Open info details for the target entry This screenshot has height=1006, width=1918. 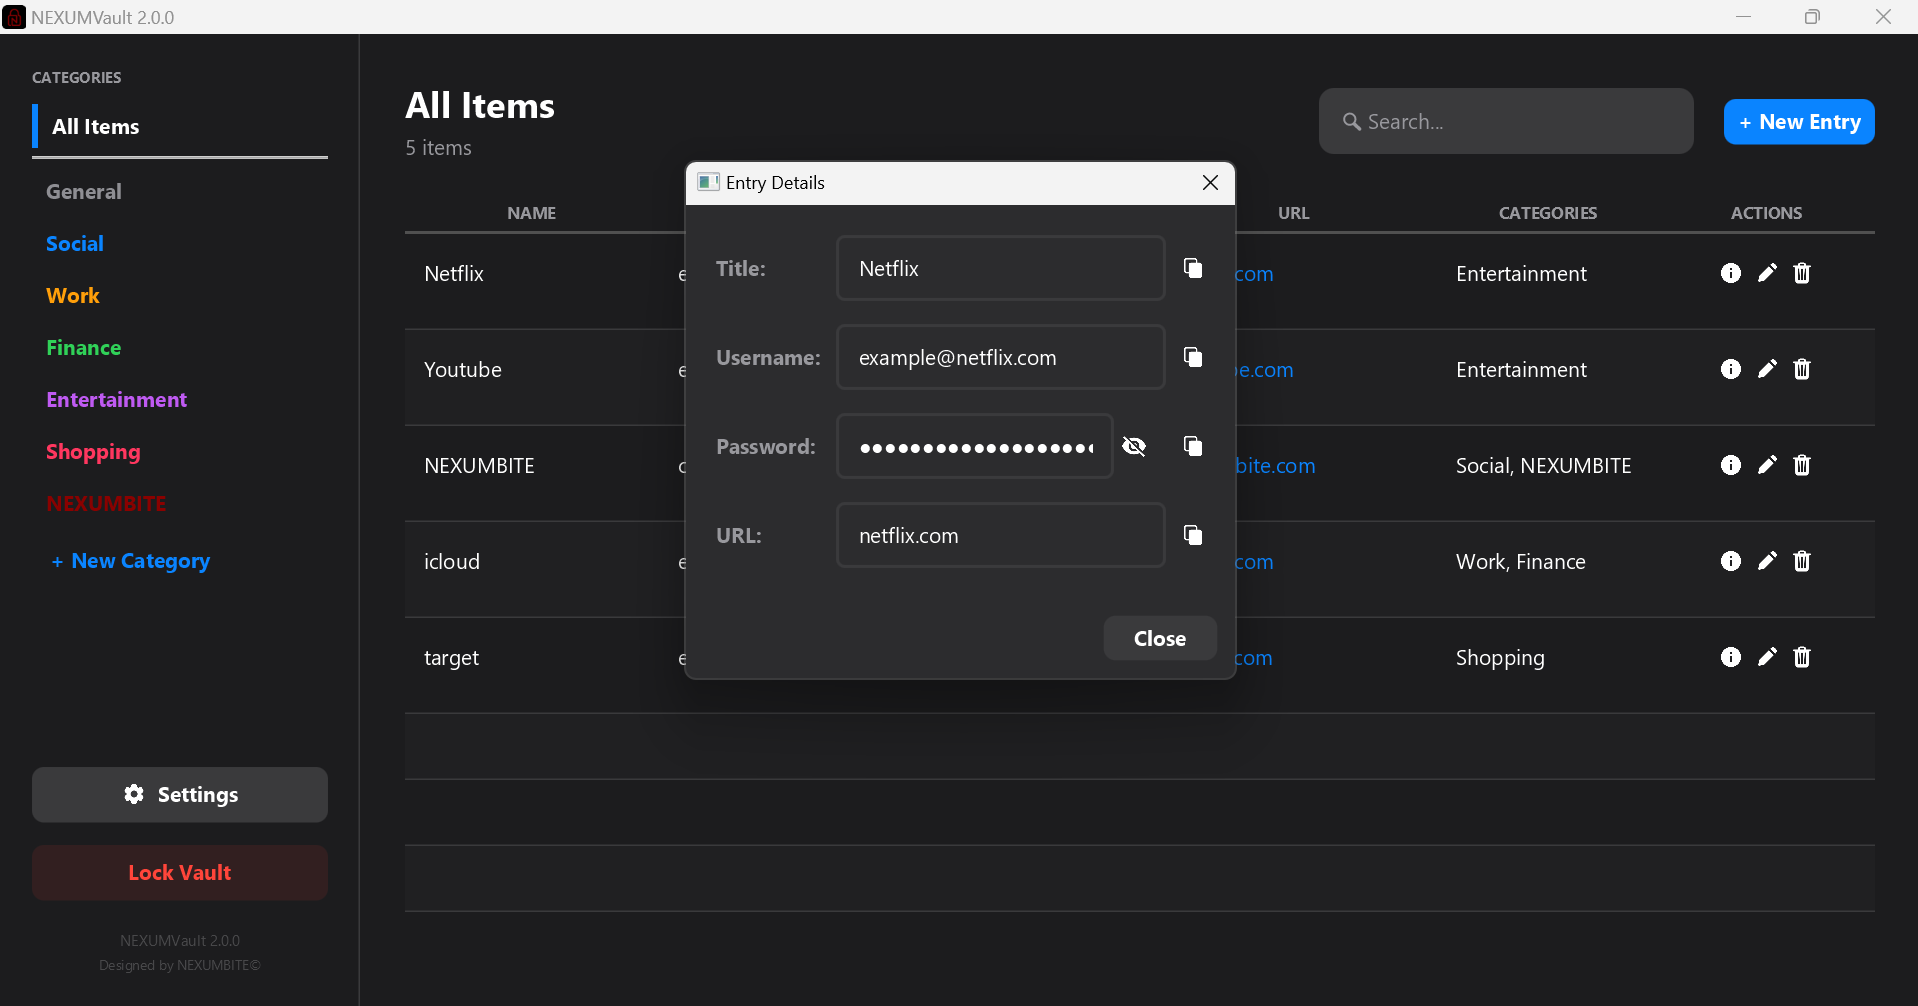coord(1731,657)
